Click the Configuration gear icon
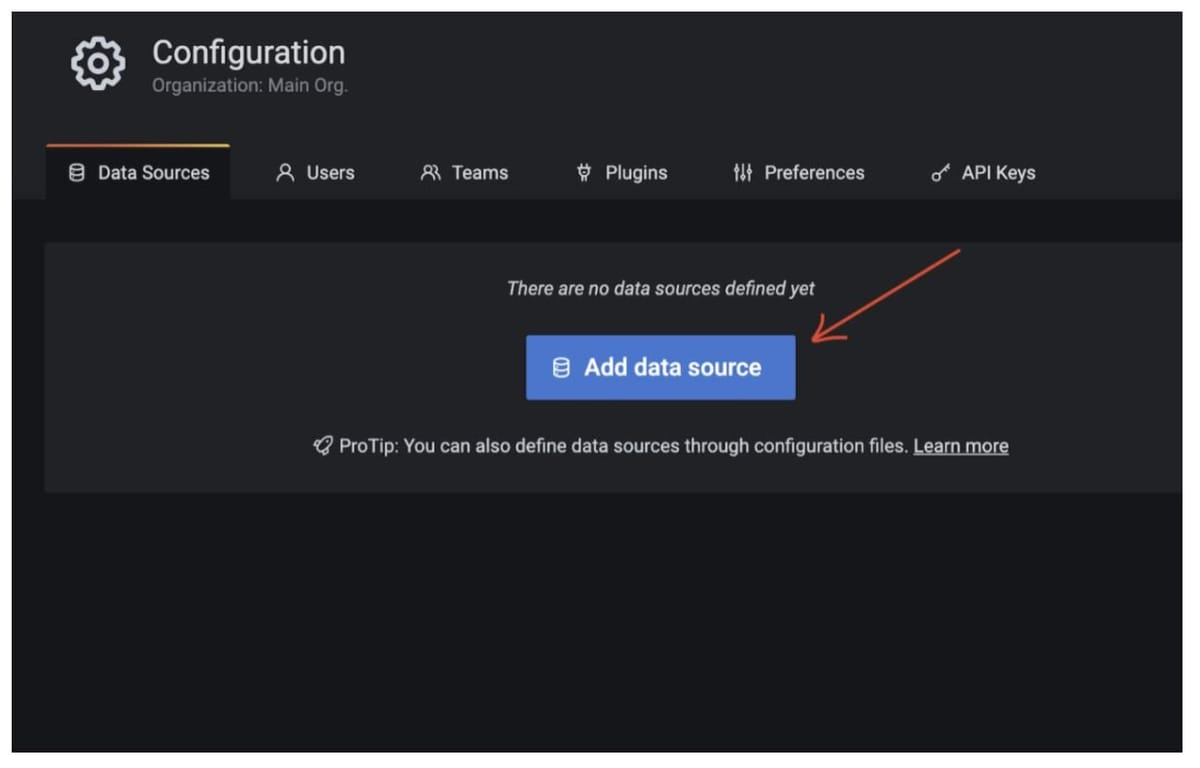 (x=96, y=62)
